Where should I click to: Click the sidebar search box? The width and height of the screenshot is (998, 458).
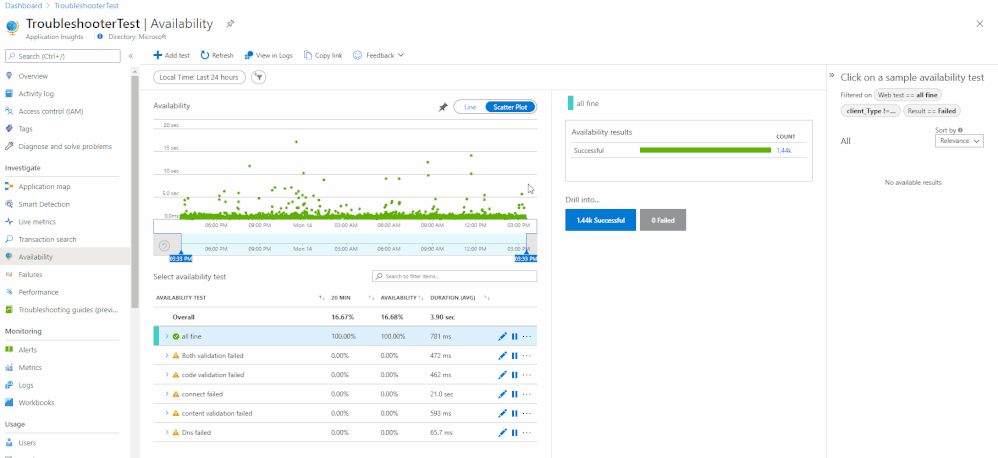[62, 56]
